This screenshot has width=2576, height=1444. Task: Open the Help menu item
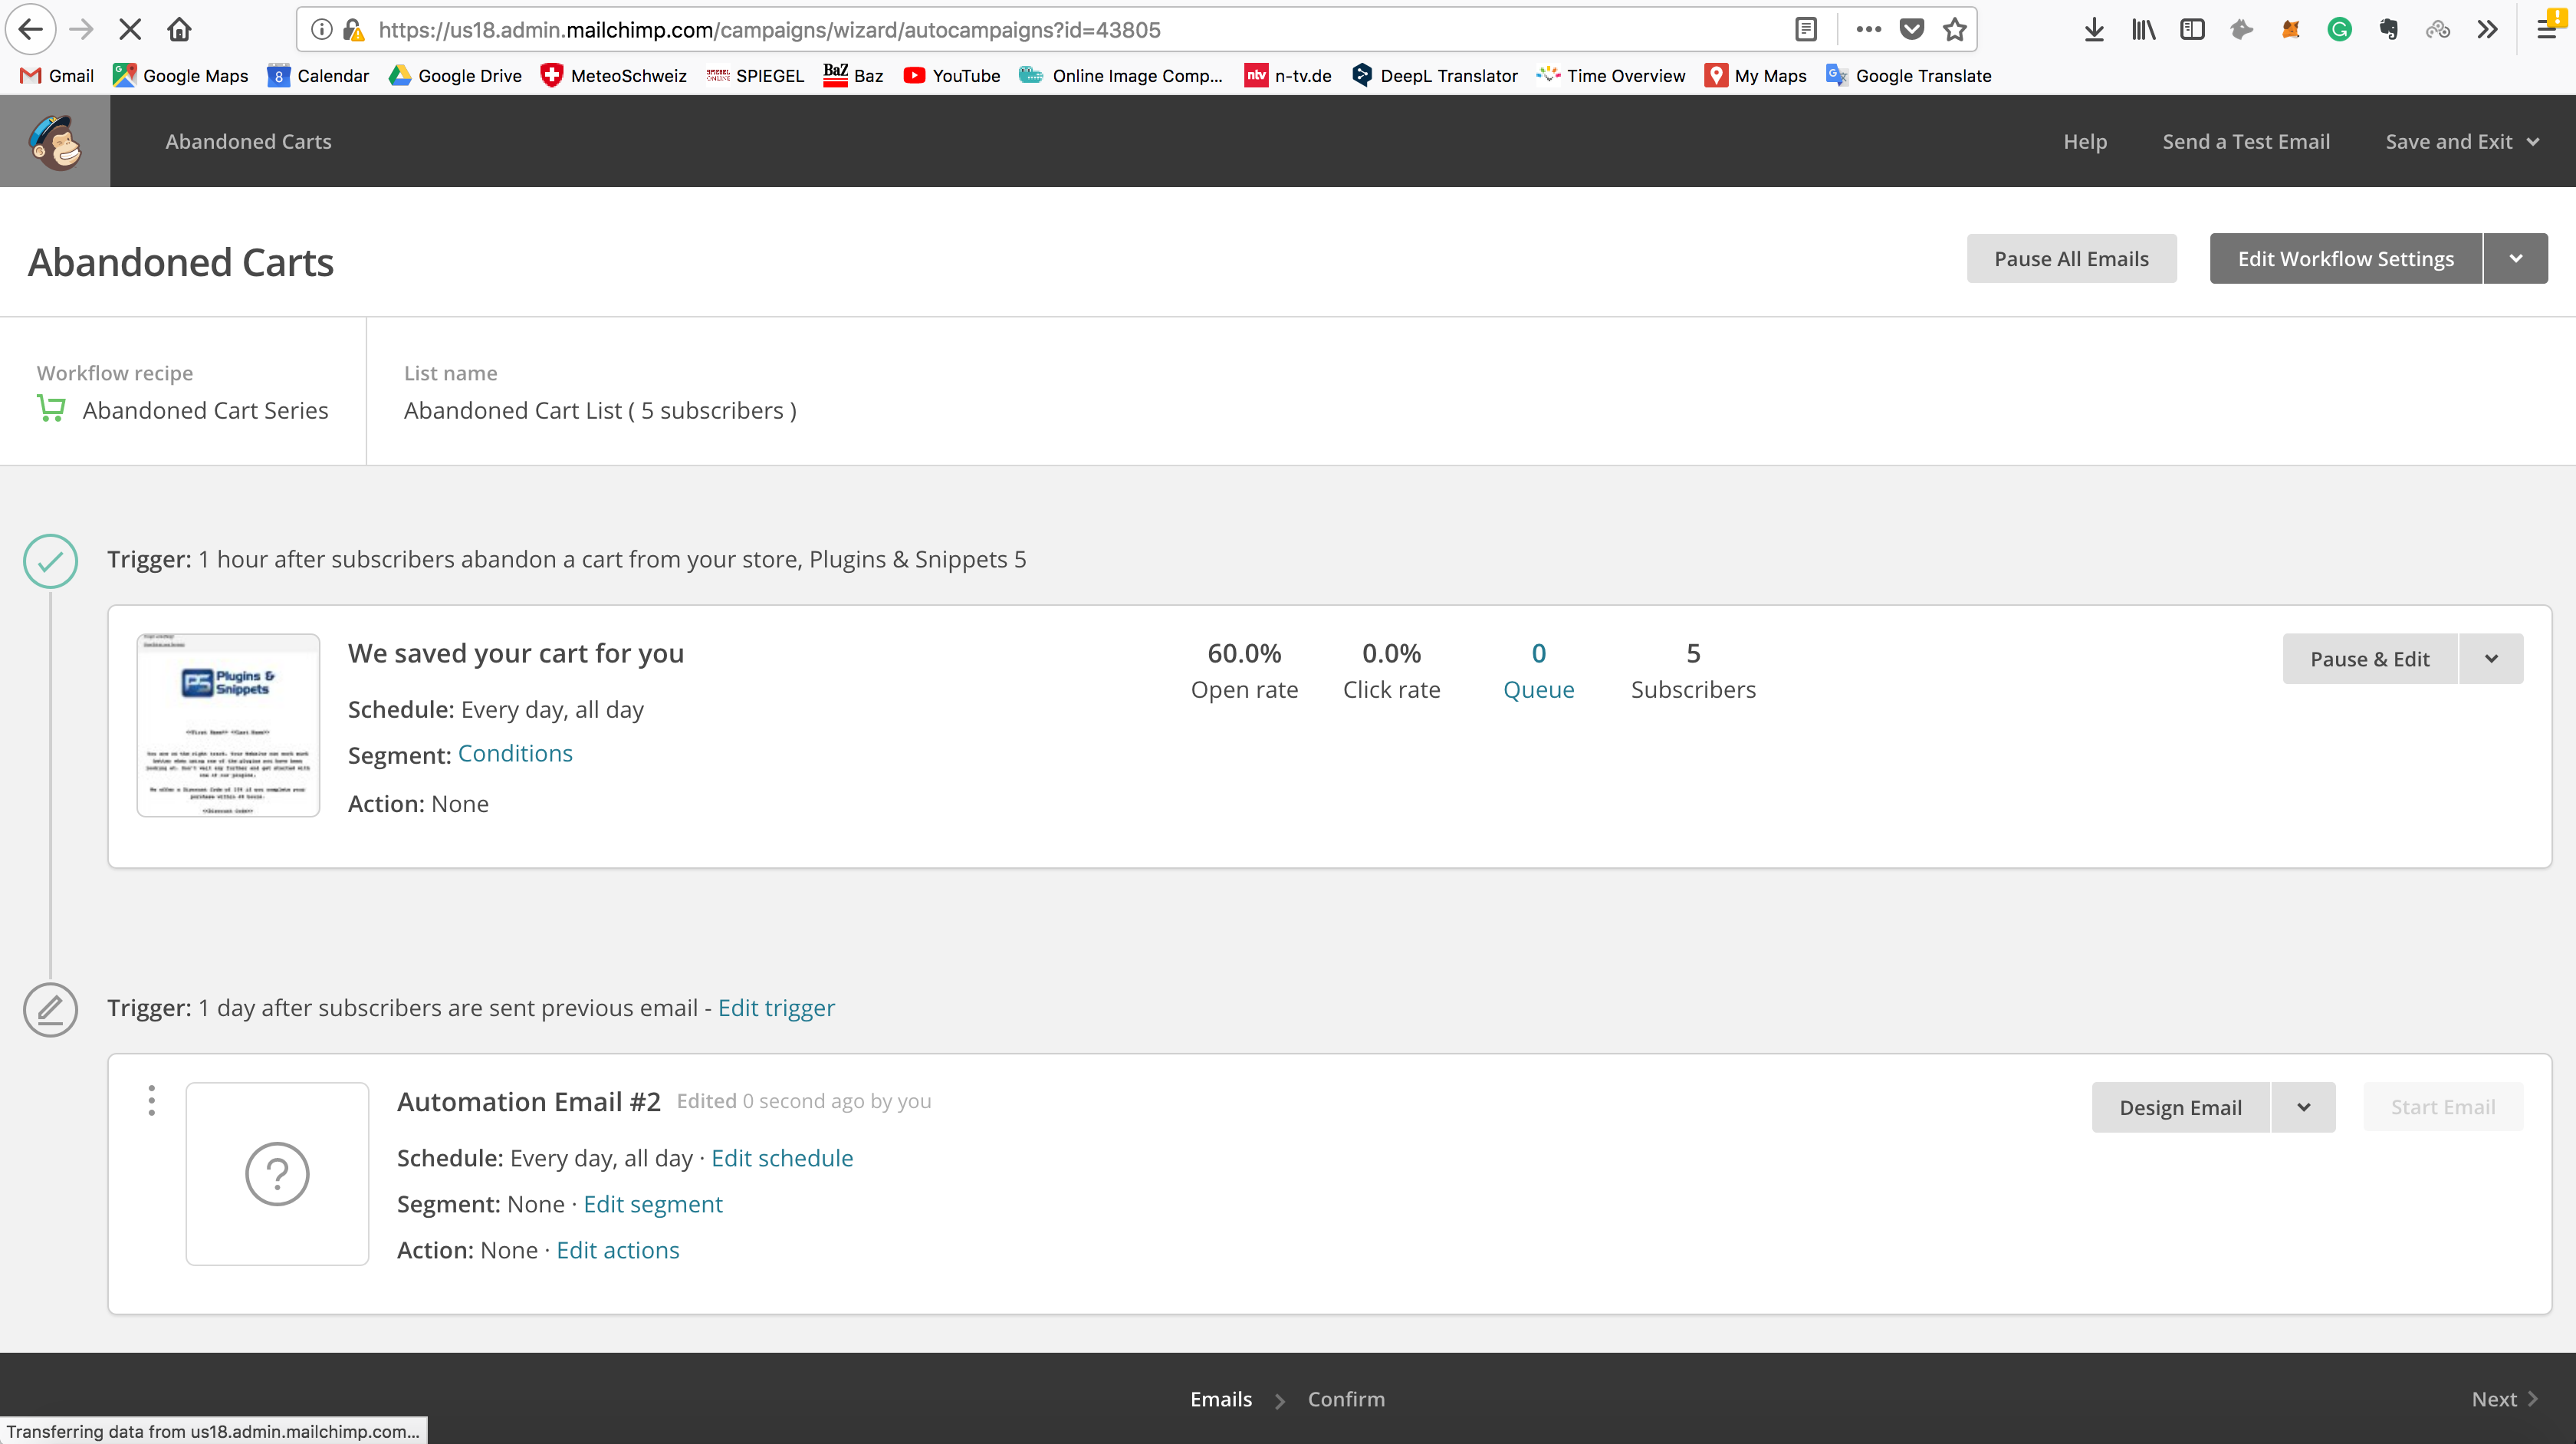tap(2085, 141)
